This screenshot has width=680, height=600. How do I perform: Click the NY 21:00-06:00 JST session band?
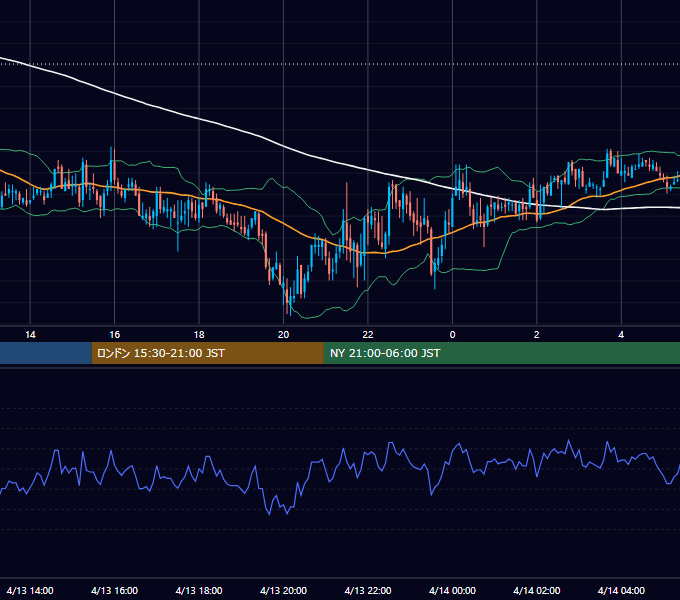coord(502,353)
